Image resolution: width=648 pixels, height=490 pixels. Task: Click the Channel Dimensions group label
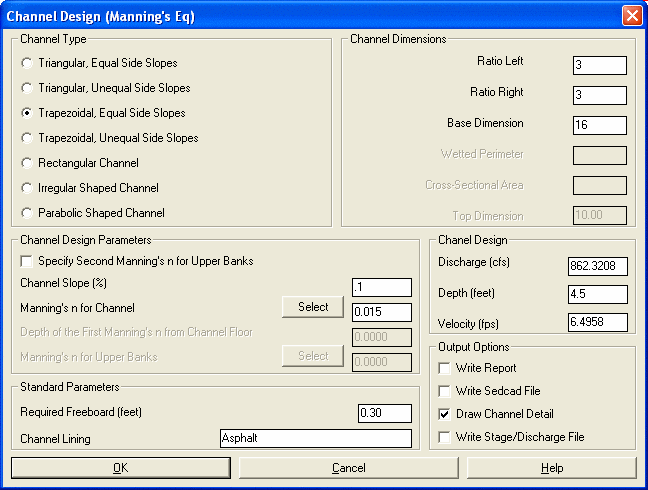pos(398,39)
